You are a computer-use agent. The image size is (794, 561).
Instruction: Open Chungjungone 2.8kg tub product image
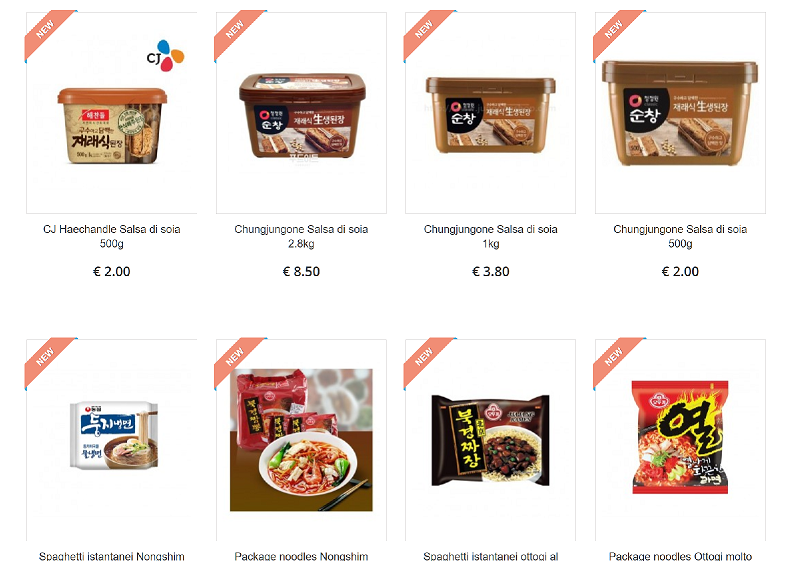point(302,116)
